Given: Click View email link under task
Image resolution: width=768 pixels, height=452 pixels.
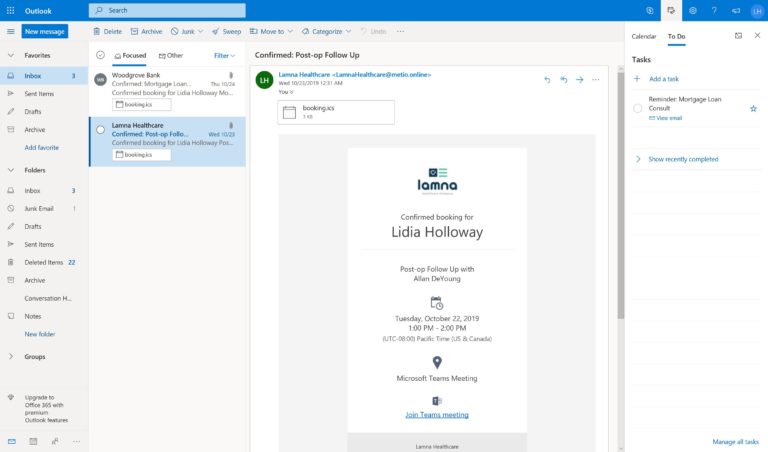Looking at the screenshot, I should (x=666, y=118).
